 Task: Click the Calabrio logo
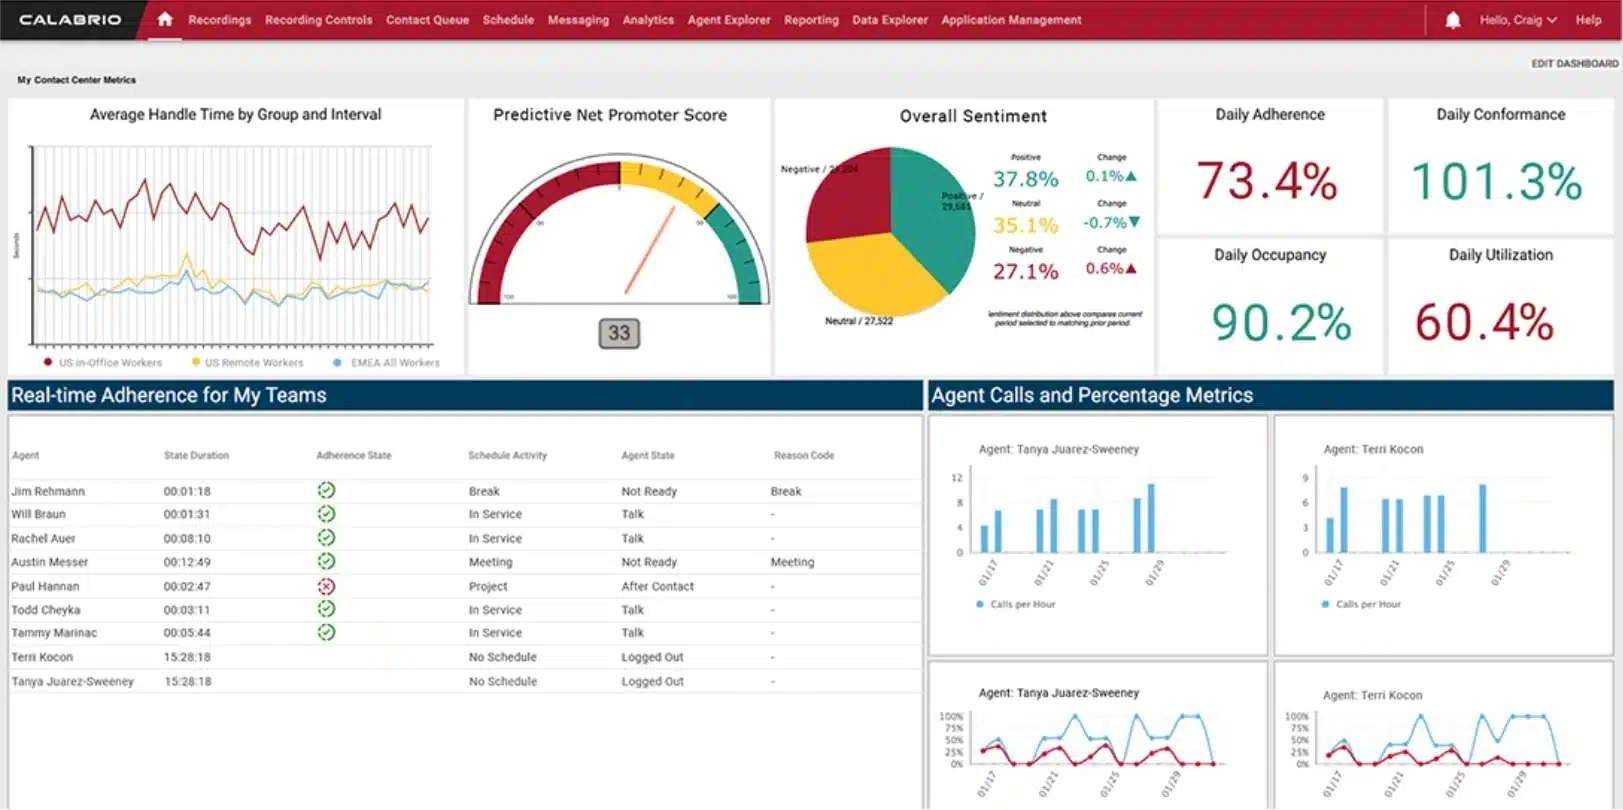click(70, 19)
